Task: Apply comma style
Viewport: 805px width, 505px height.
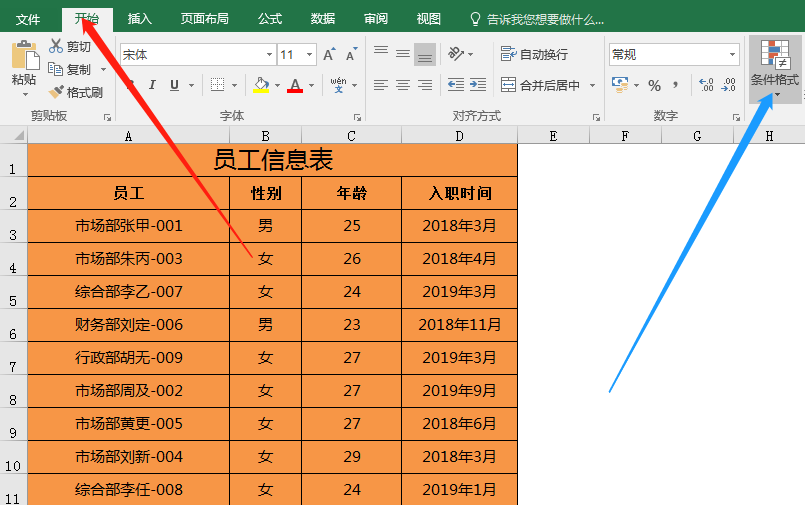Action: [x=676, y=85]
